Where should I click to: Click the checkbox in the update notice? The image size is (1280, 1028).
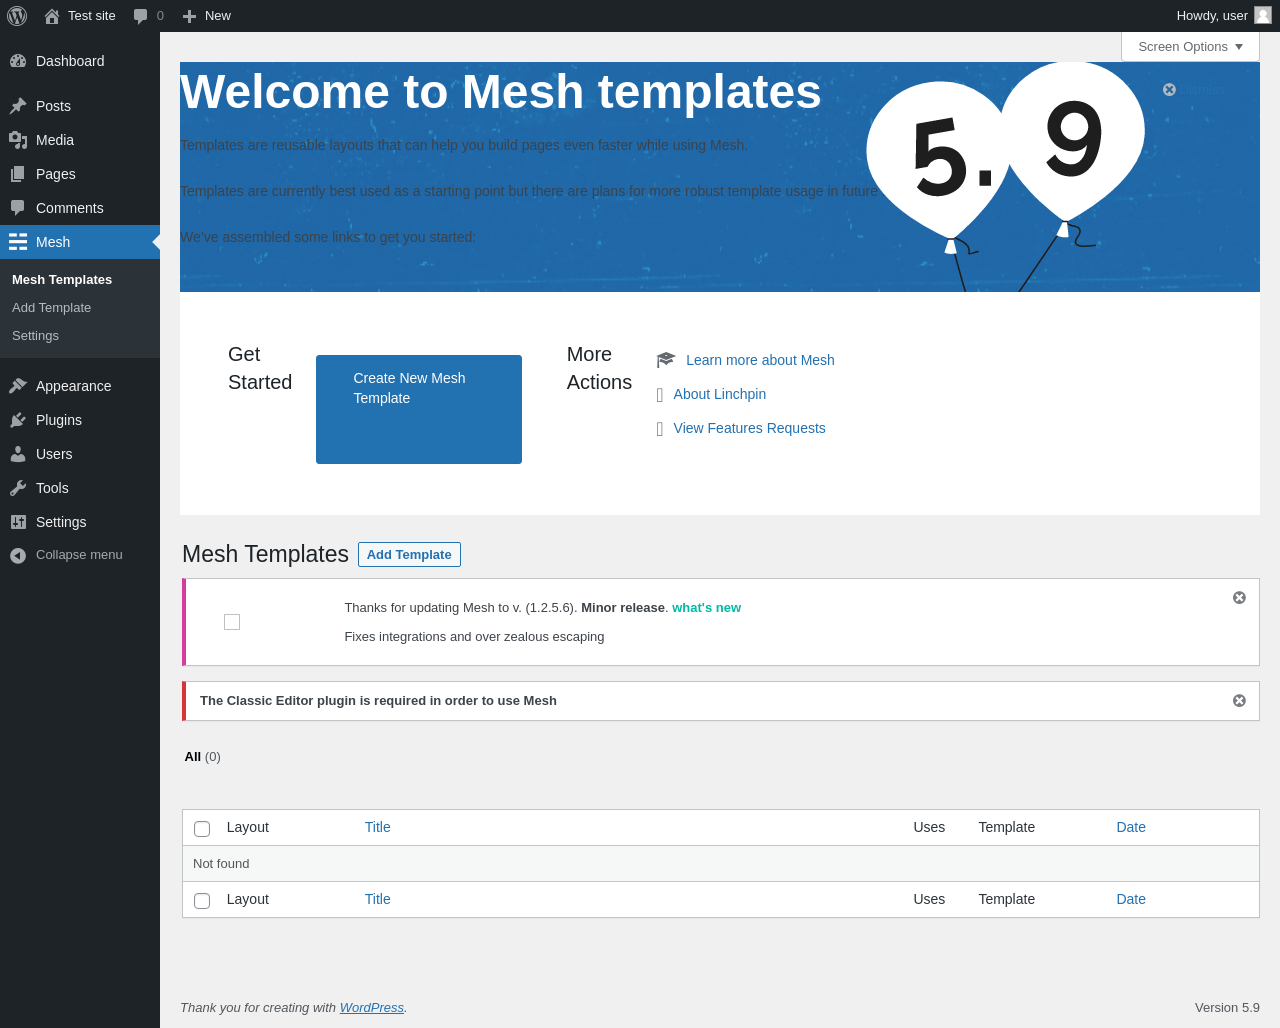click(232, 622)
